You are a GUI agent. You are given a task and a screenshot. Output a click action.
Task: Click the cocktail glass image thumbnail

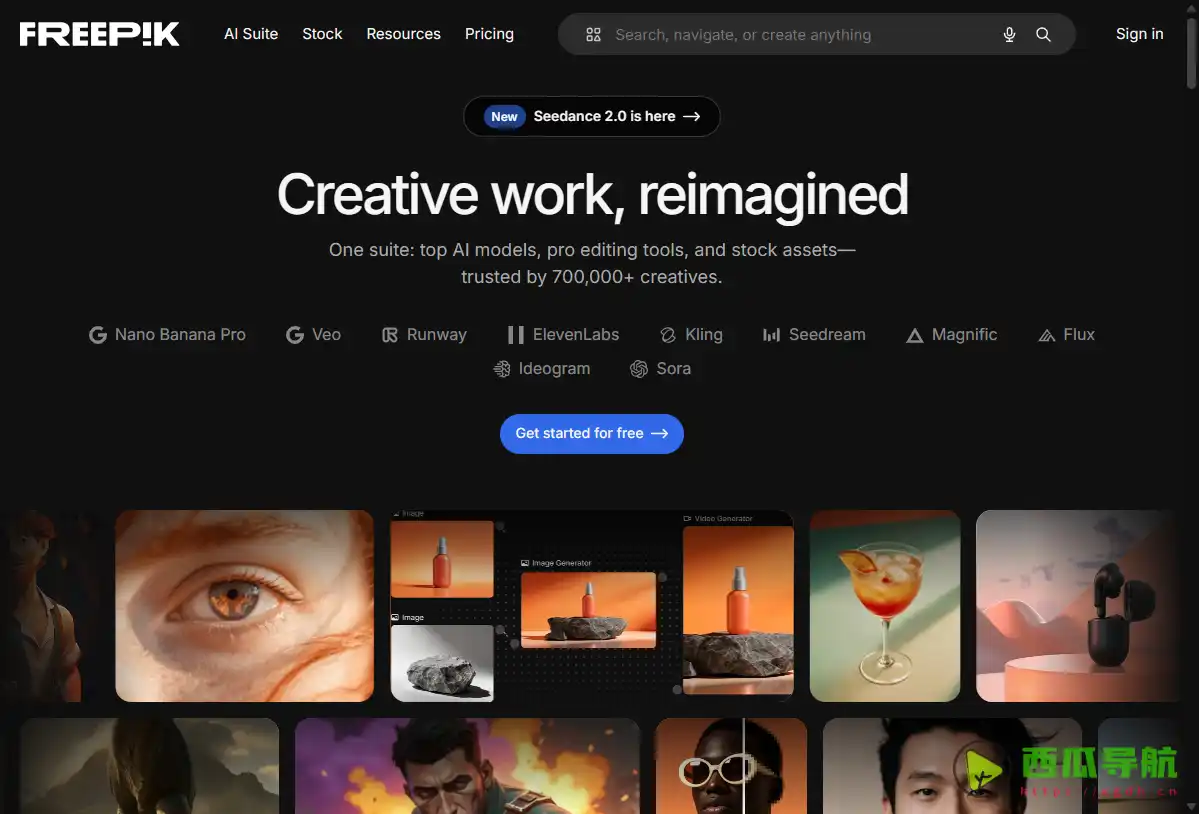885,606
